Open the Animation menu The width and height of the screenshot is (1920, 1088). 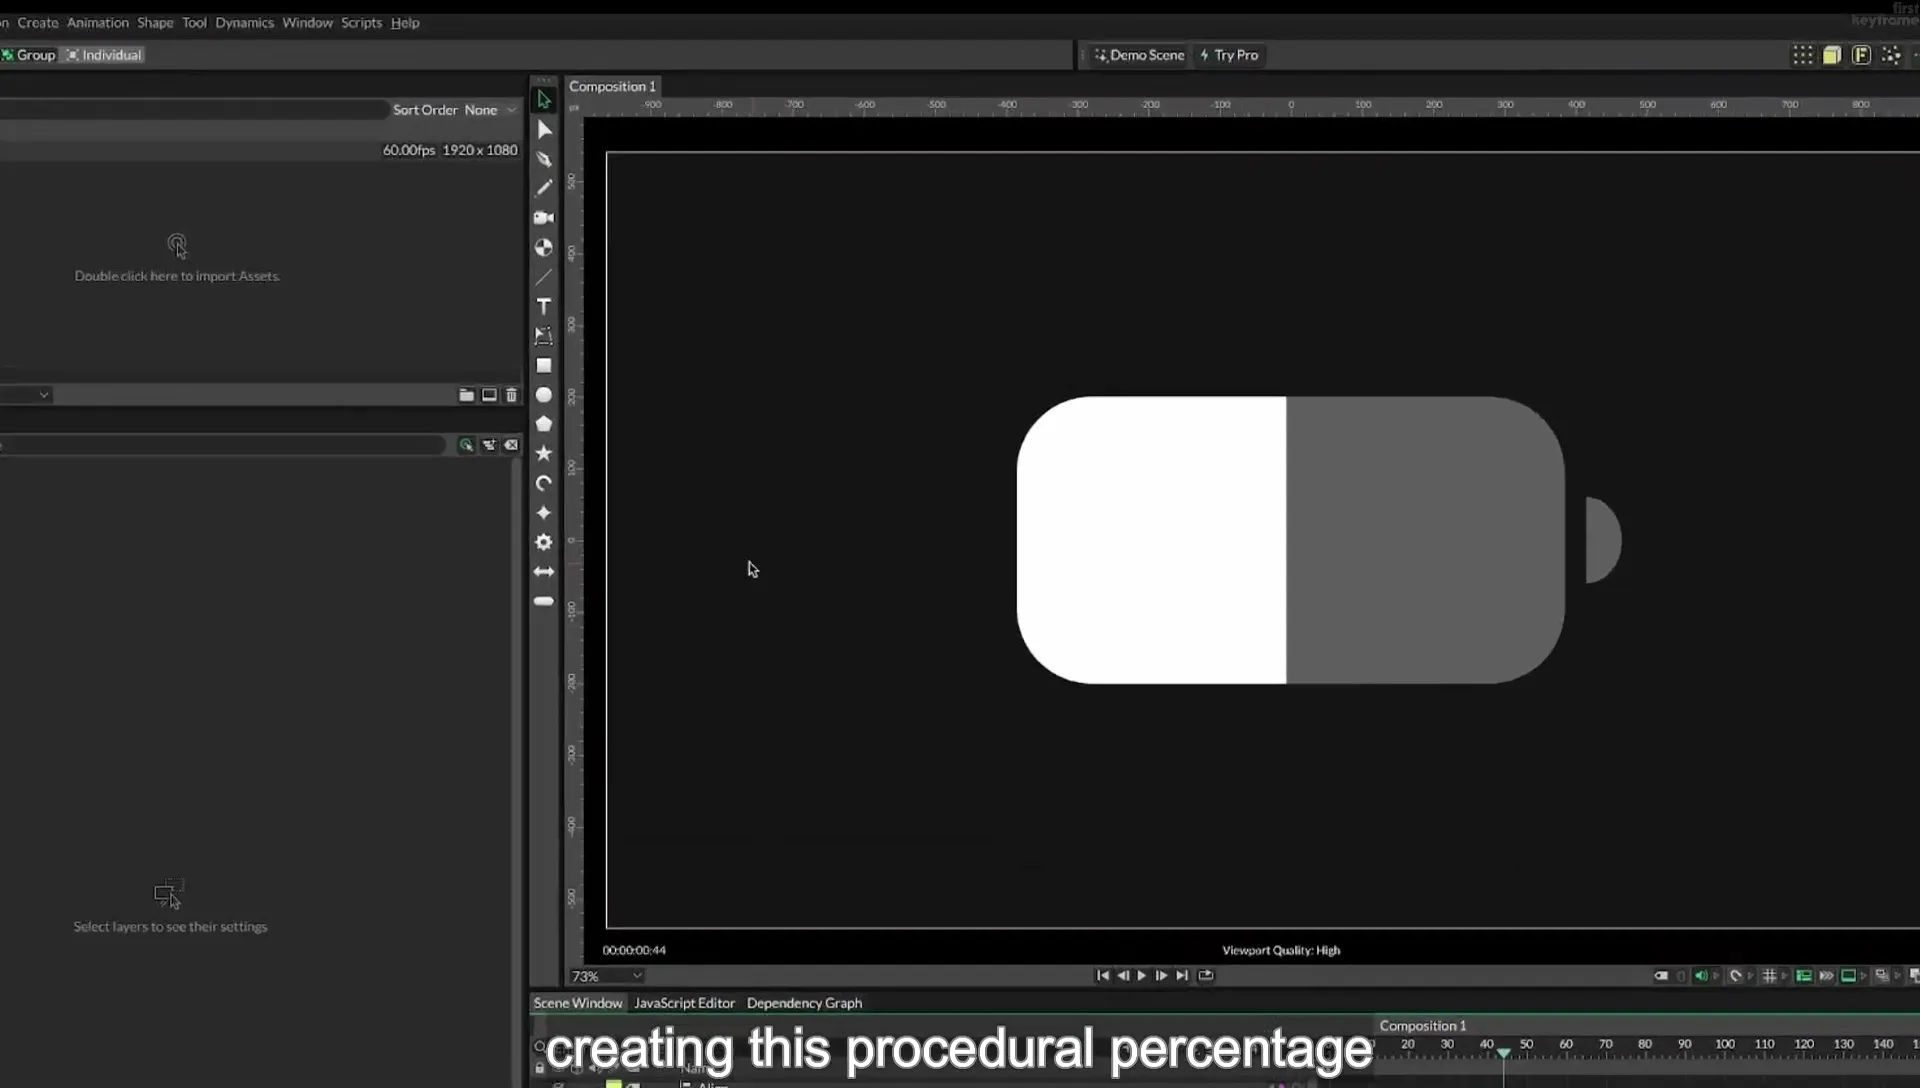[98, 23]
